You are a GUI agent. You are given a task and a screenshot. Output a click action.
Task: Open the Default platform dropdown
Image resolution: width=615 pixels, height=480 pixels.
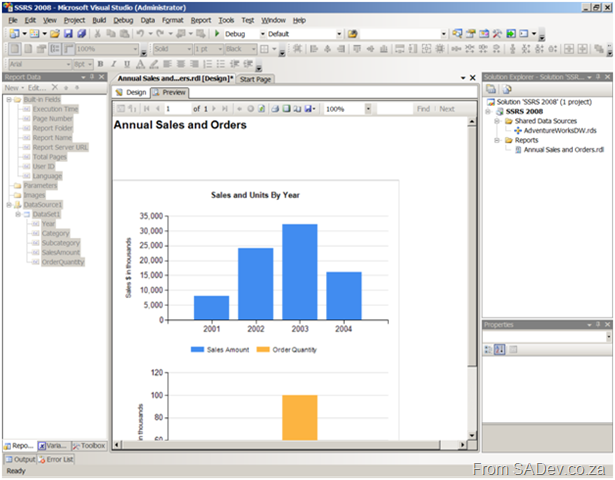[x=339, y=34]
